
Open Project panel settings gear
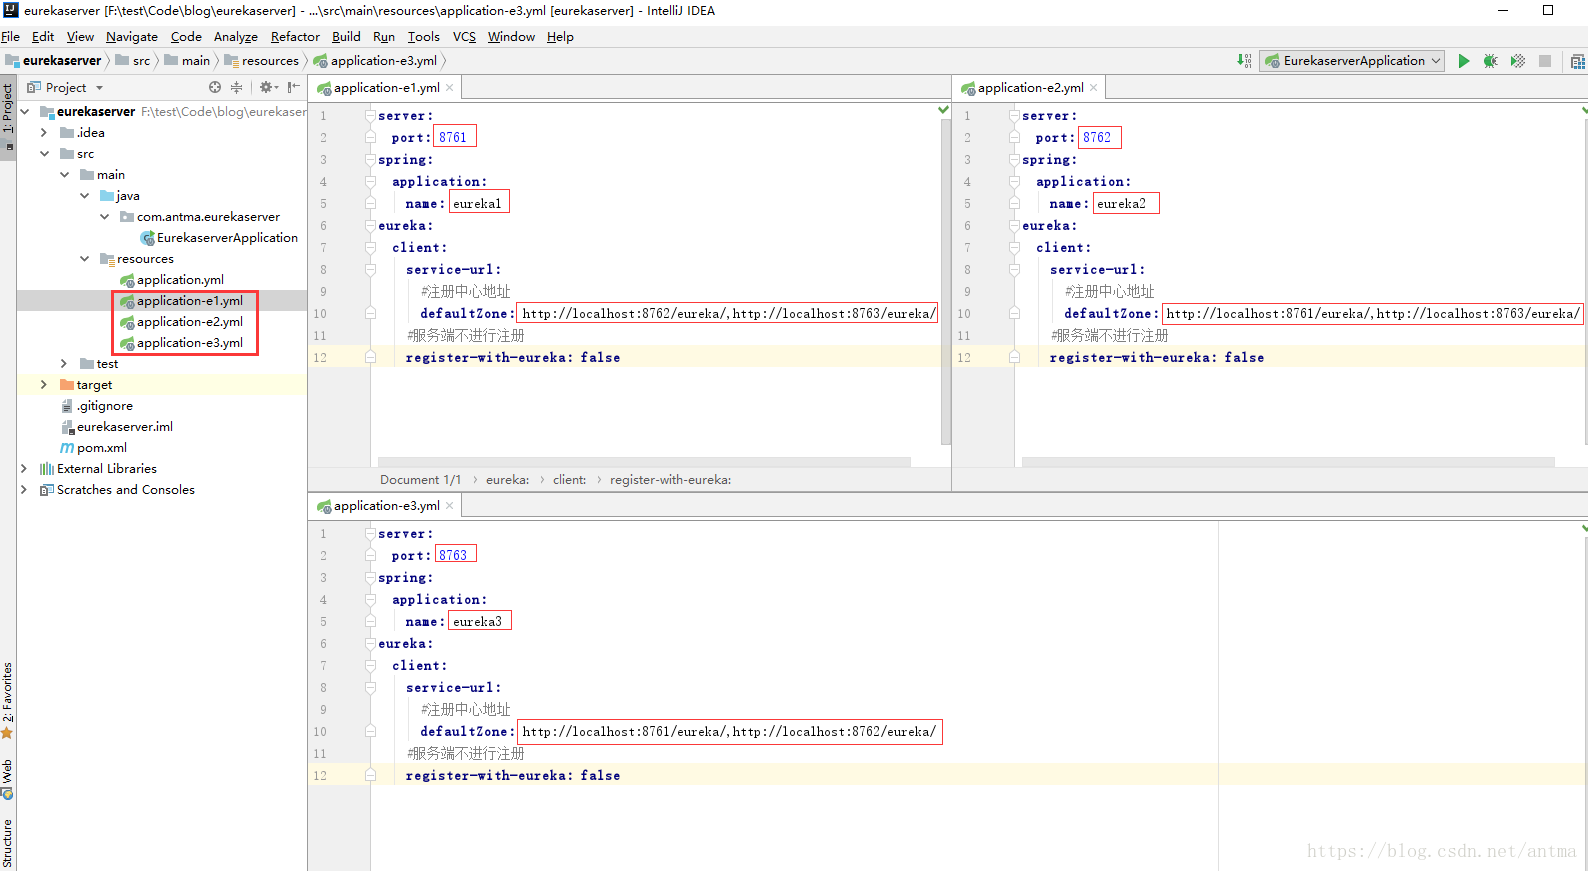(268, 88)
